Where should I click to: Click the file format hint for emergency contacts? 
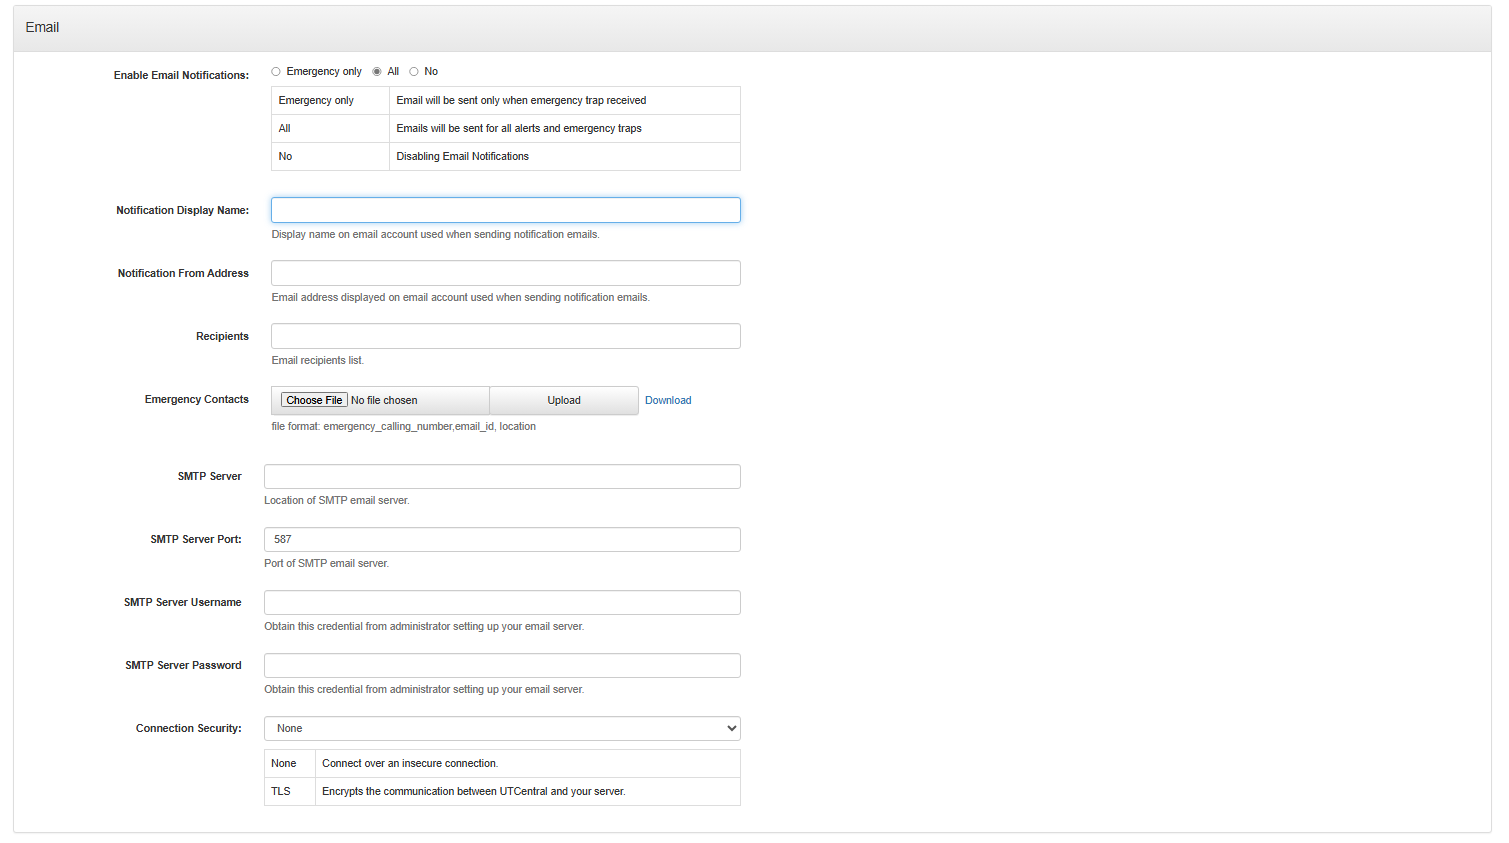click(x=404, y=427)
